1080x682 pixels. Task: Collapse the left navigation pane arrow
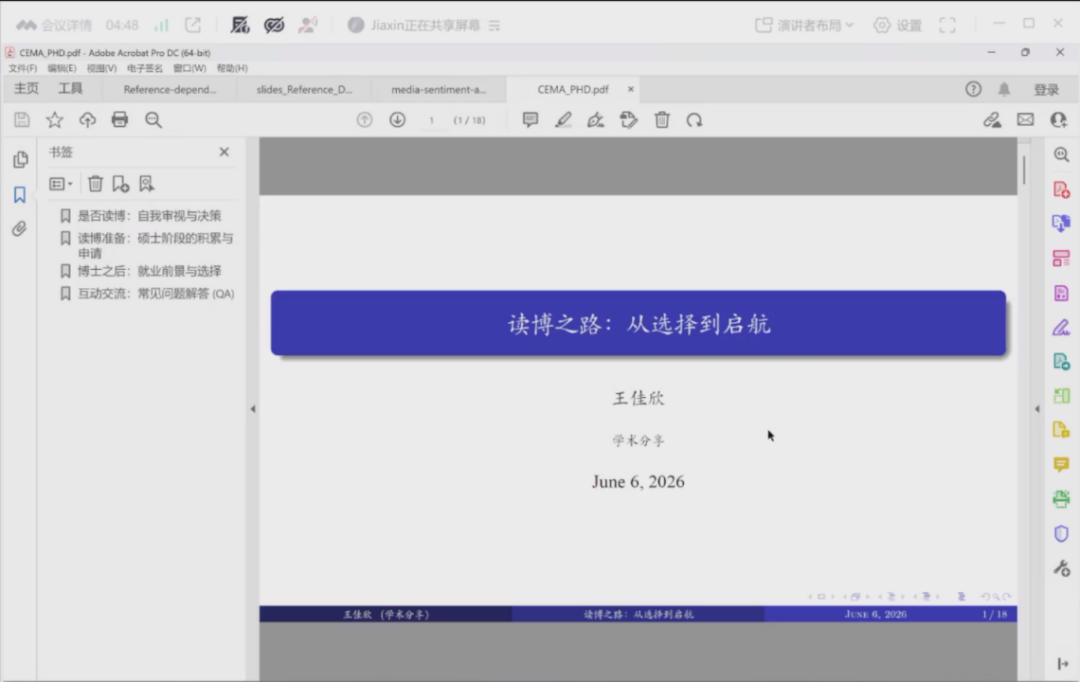pos(253,409)
